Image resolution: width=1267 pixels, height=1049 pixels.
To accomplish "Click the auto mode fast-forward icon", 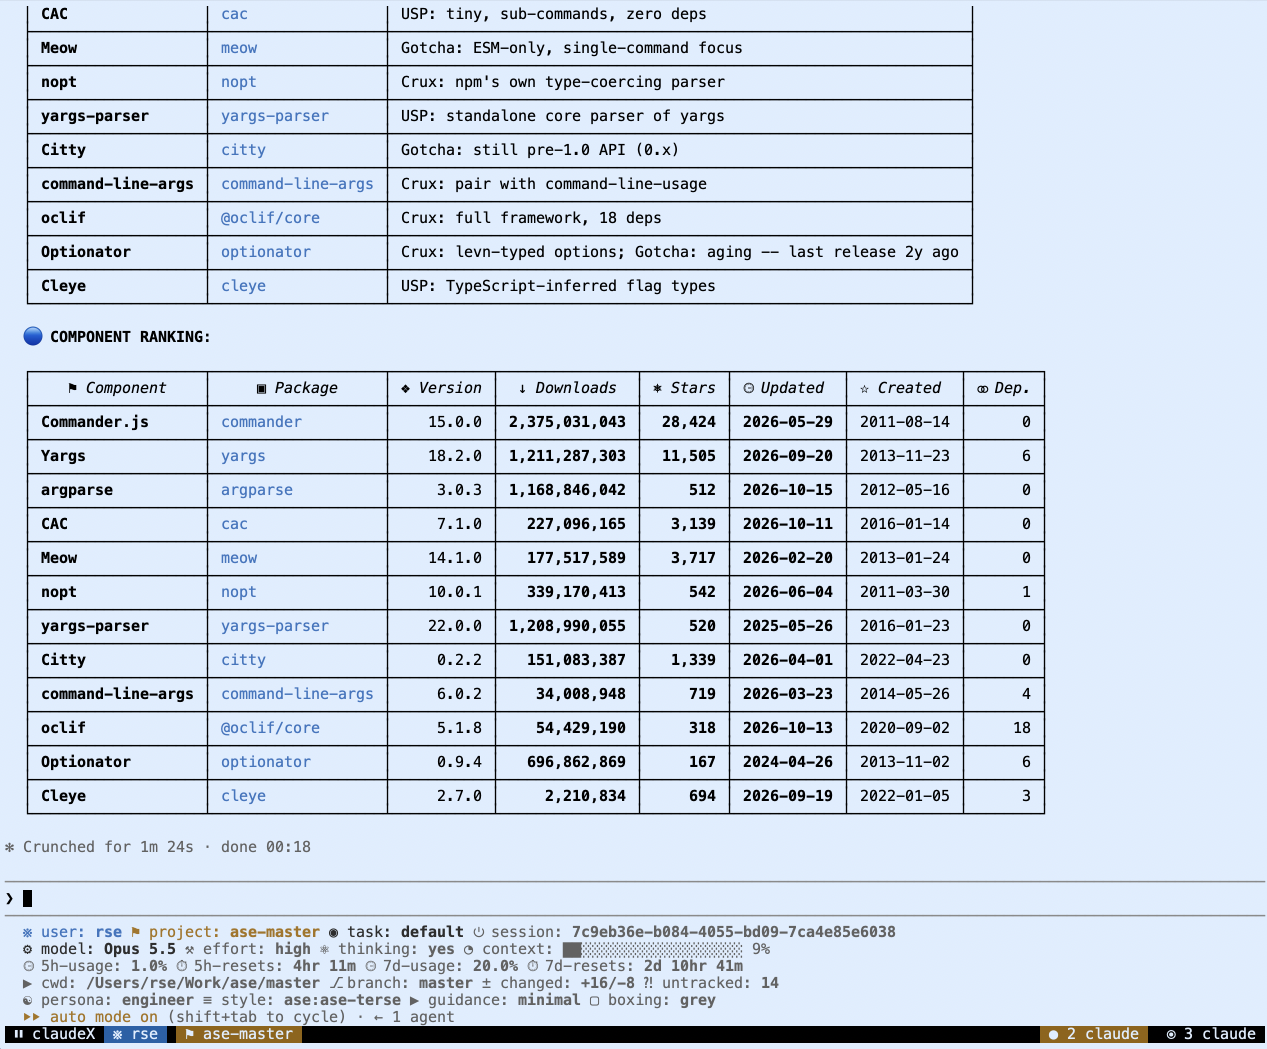I will pos(31,1017).
